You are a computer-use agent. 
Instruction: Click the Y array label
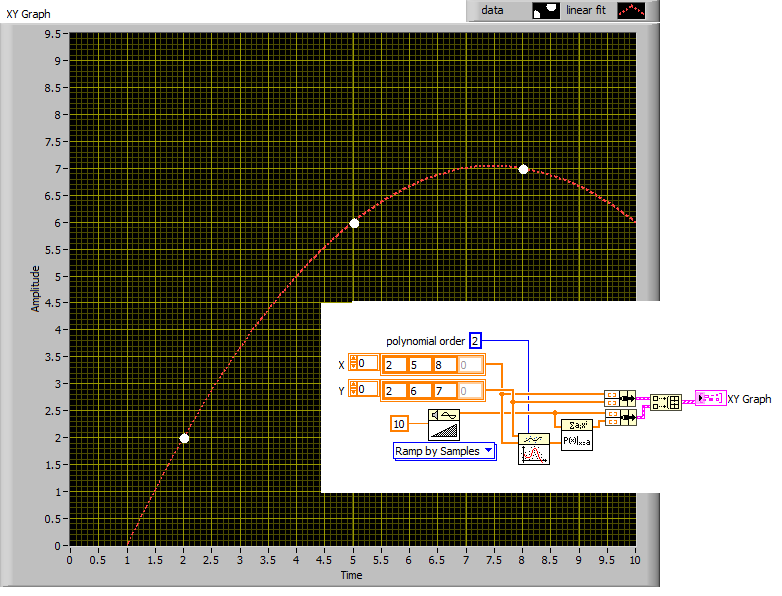pyautogui.click(x=342, y=391)
